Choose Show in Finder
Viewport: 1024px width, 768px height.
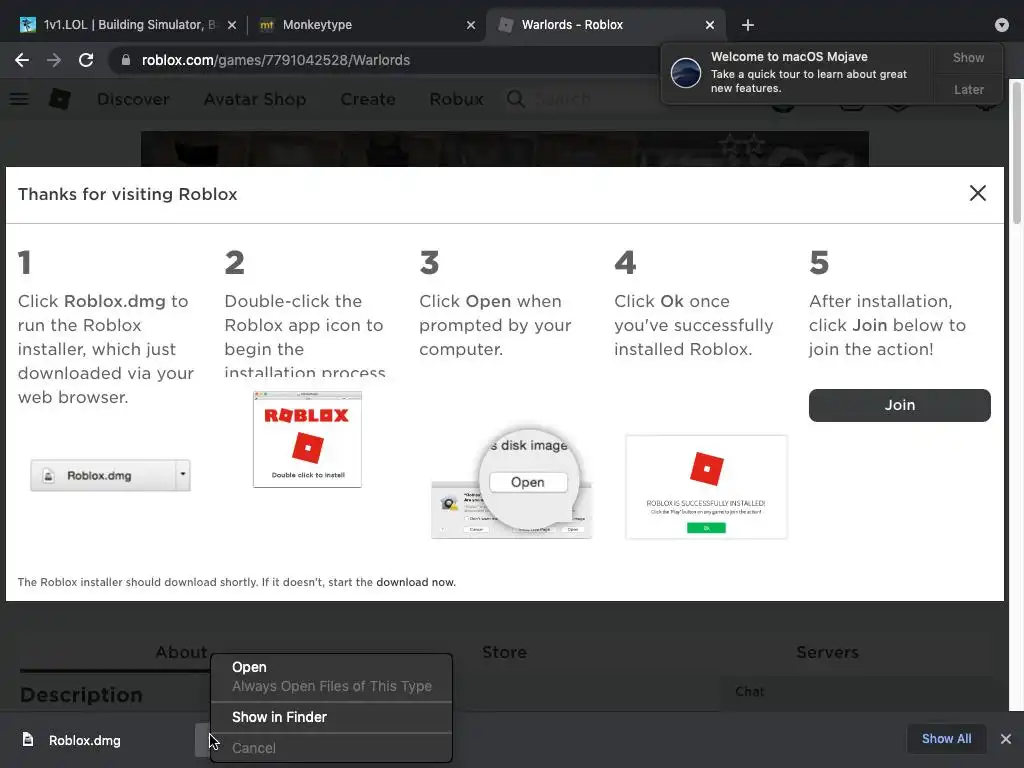click(x=332, y=717)
